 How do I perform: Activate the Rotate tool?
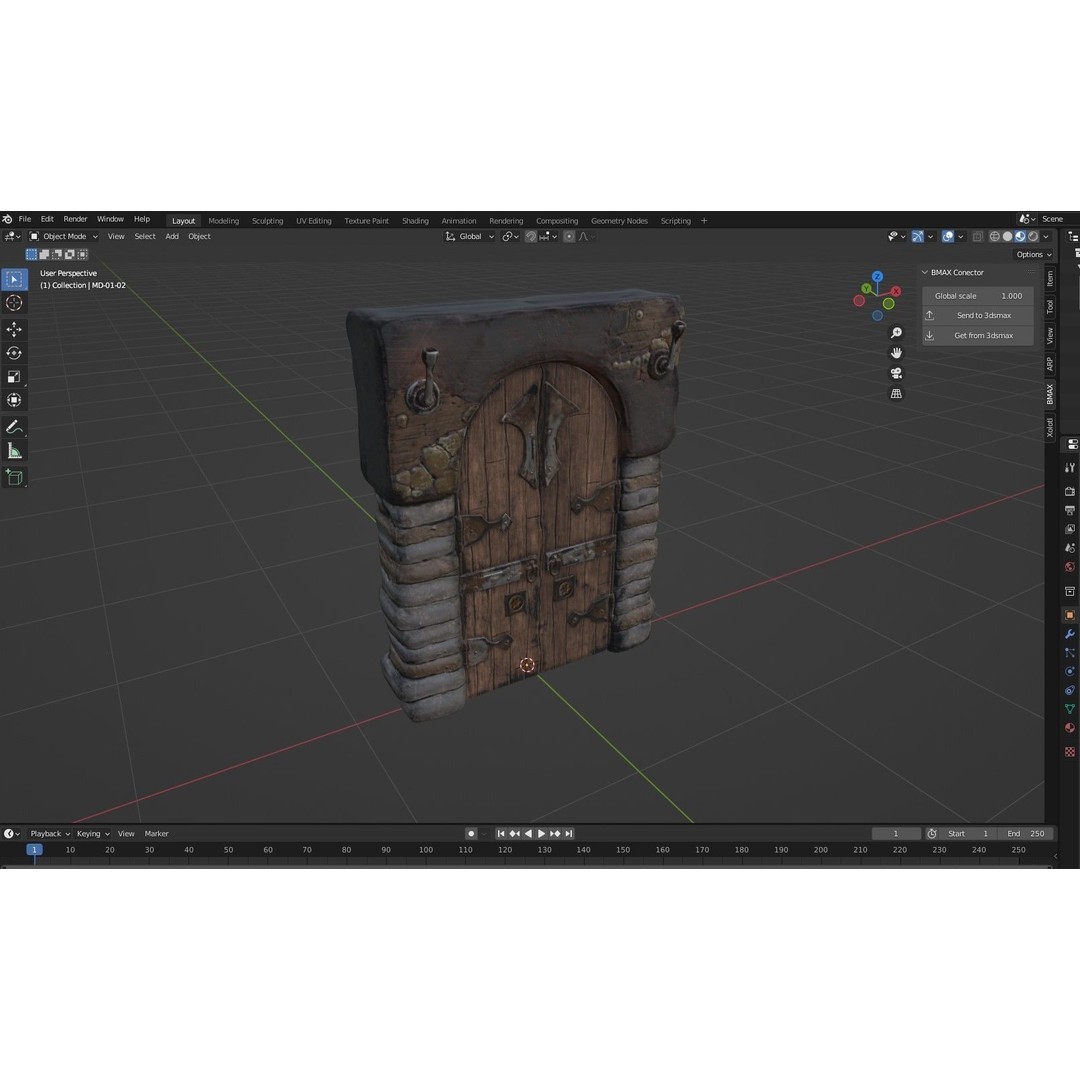pyautogui.click(x=14, y=352)
